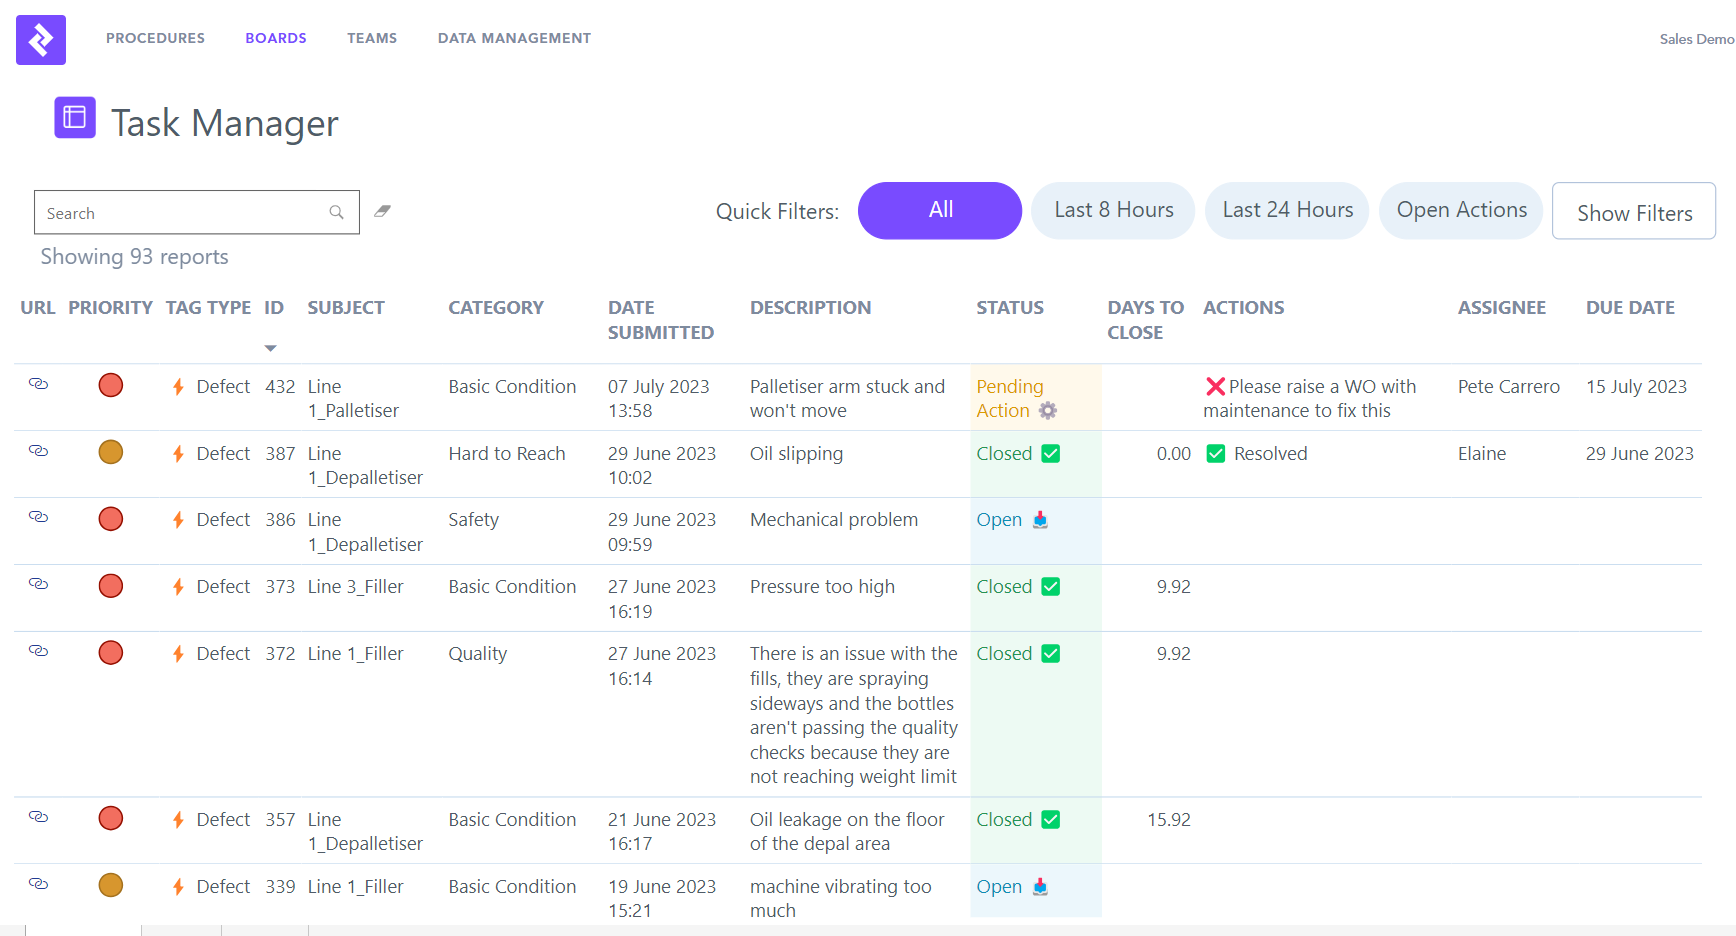This screenshot has width=1736, height=936.
Task: Click the red X icon in defect 432 actions
Action: 1215,386
